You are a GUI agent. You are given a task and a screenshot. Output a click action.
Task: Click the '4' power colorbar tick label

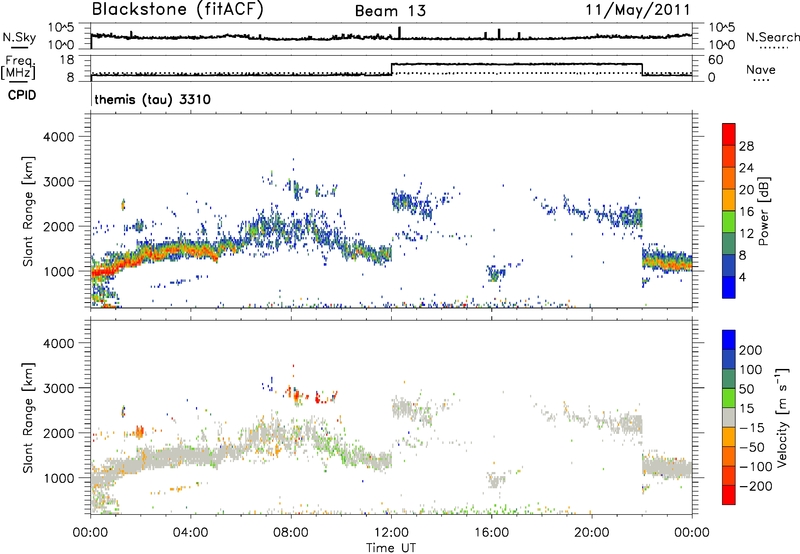point(742,277)
